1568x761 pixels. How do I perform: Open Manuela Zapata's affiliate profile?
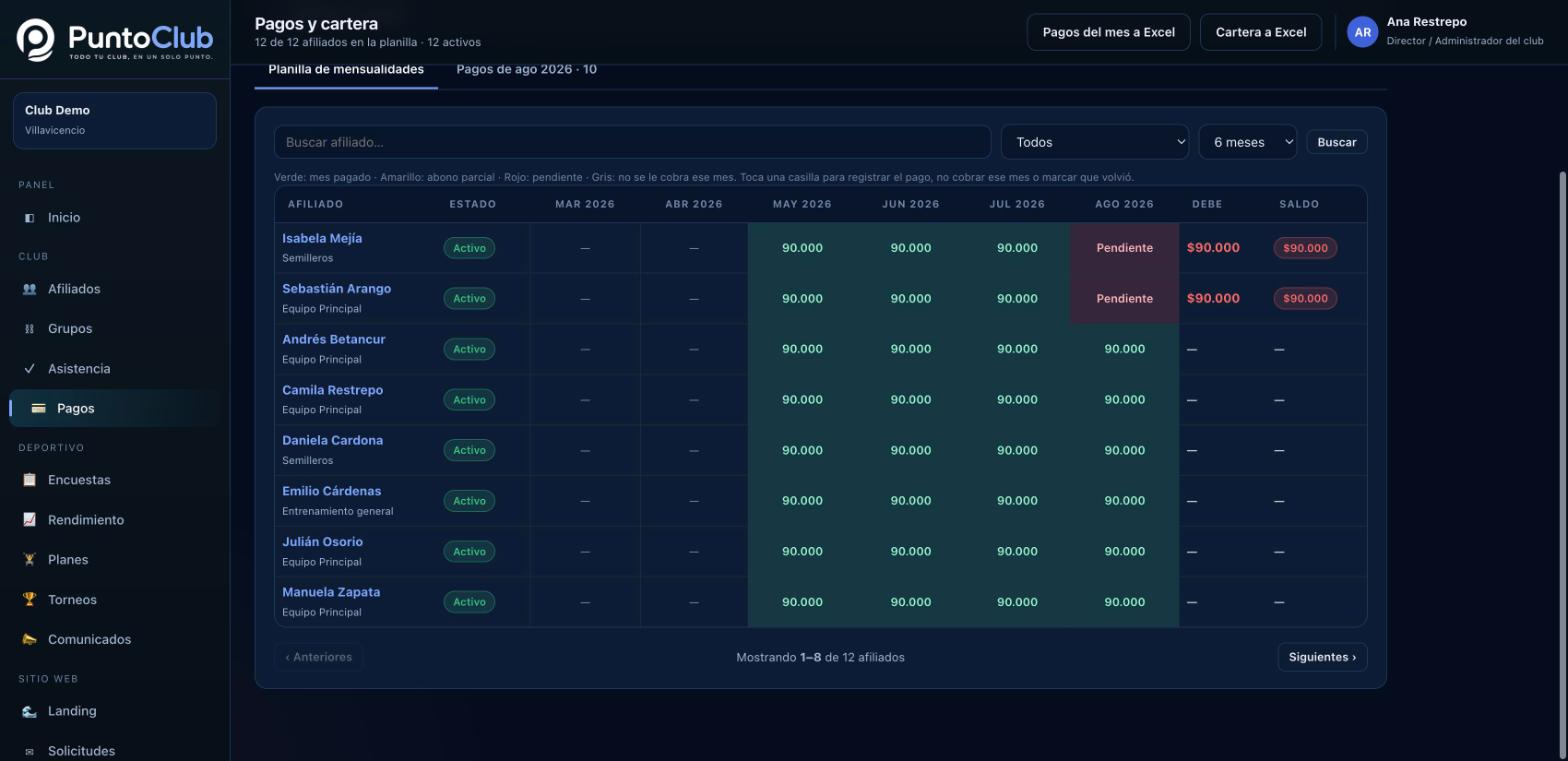click(x=331, y=592)
